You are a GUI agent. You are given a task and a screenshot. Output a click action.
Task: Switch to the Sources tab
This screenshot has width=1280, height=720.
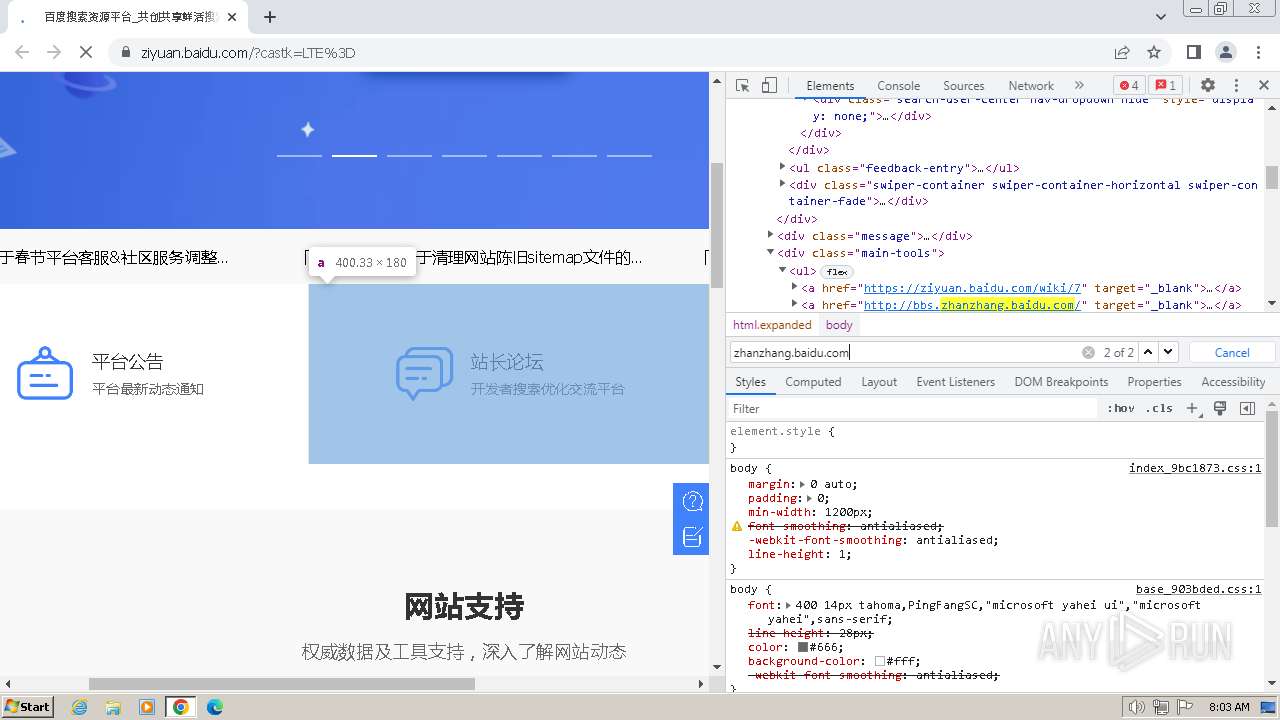tap(964, 86)
